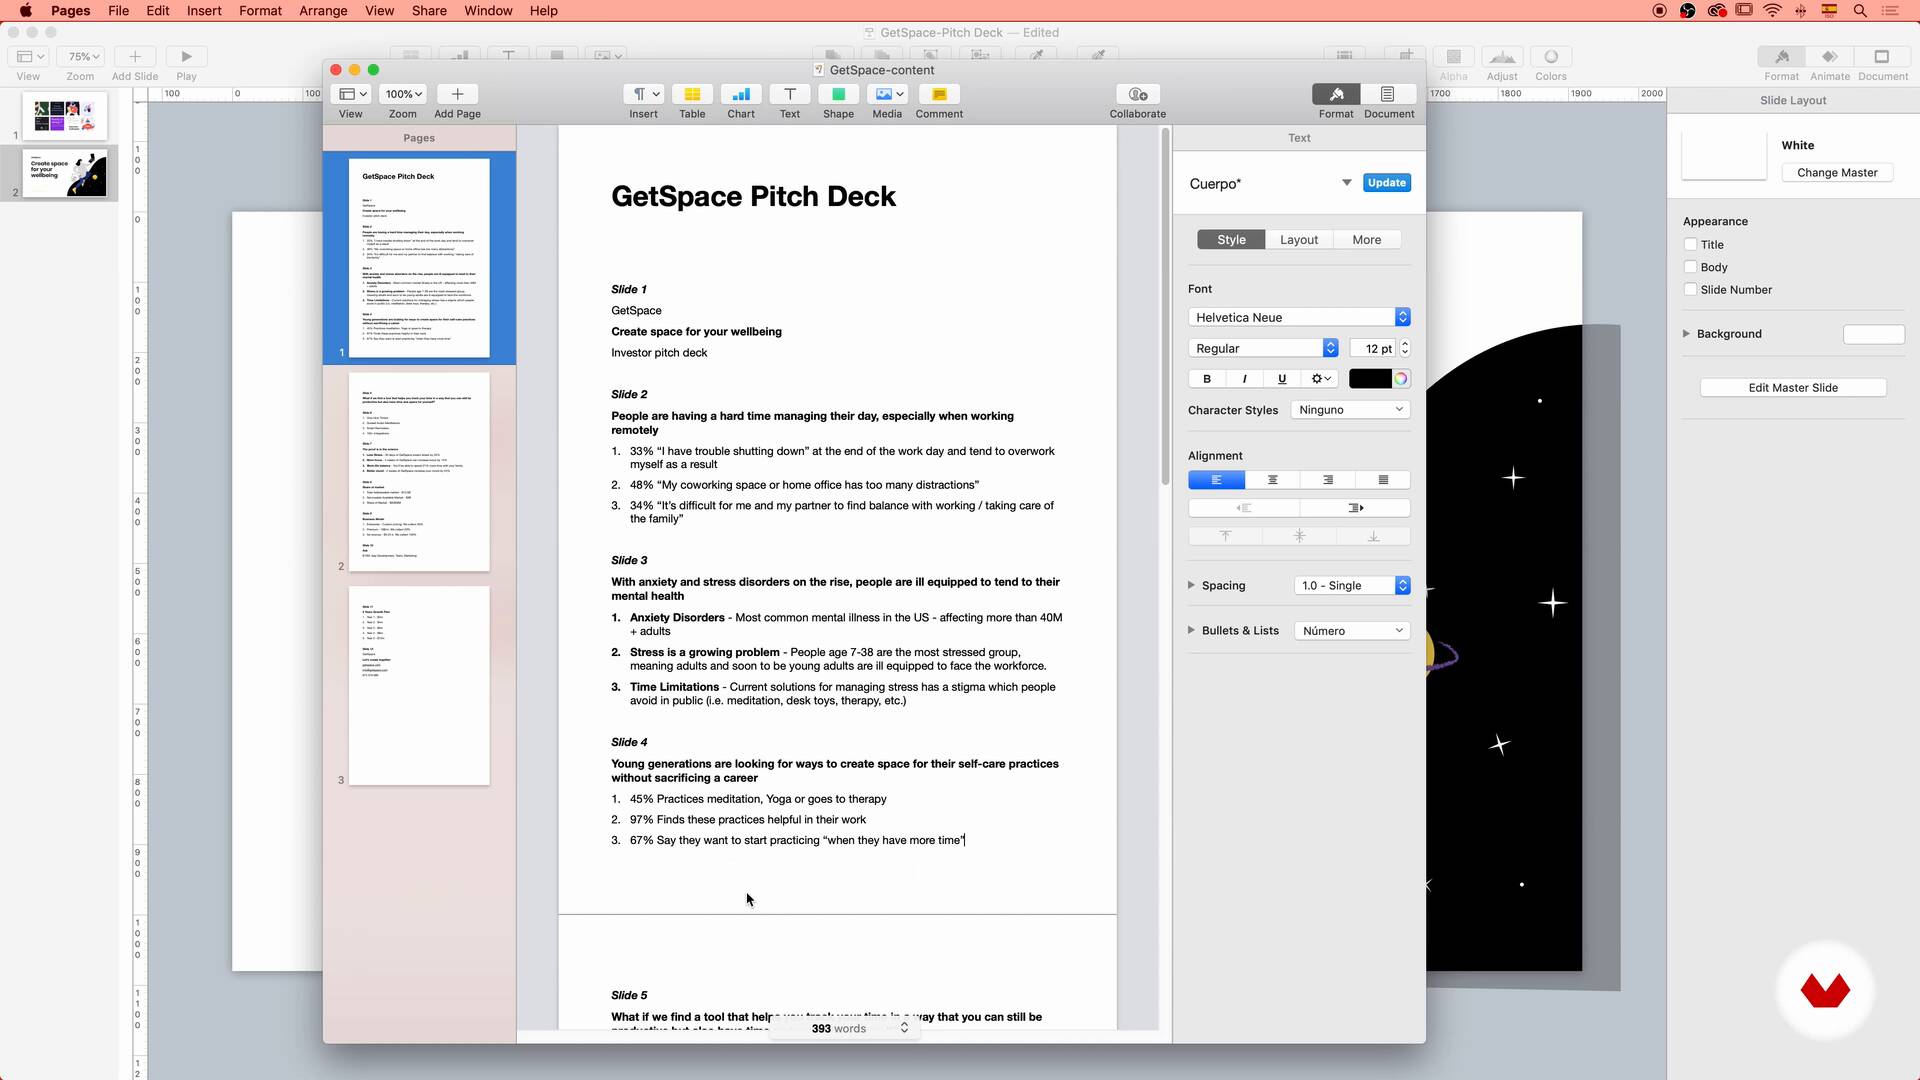The height and width of the screenshot is (1080, 1920).
Task: Click the Comment icon in Pages toolbar
Action: coord(939,94)
